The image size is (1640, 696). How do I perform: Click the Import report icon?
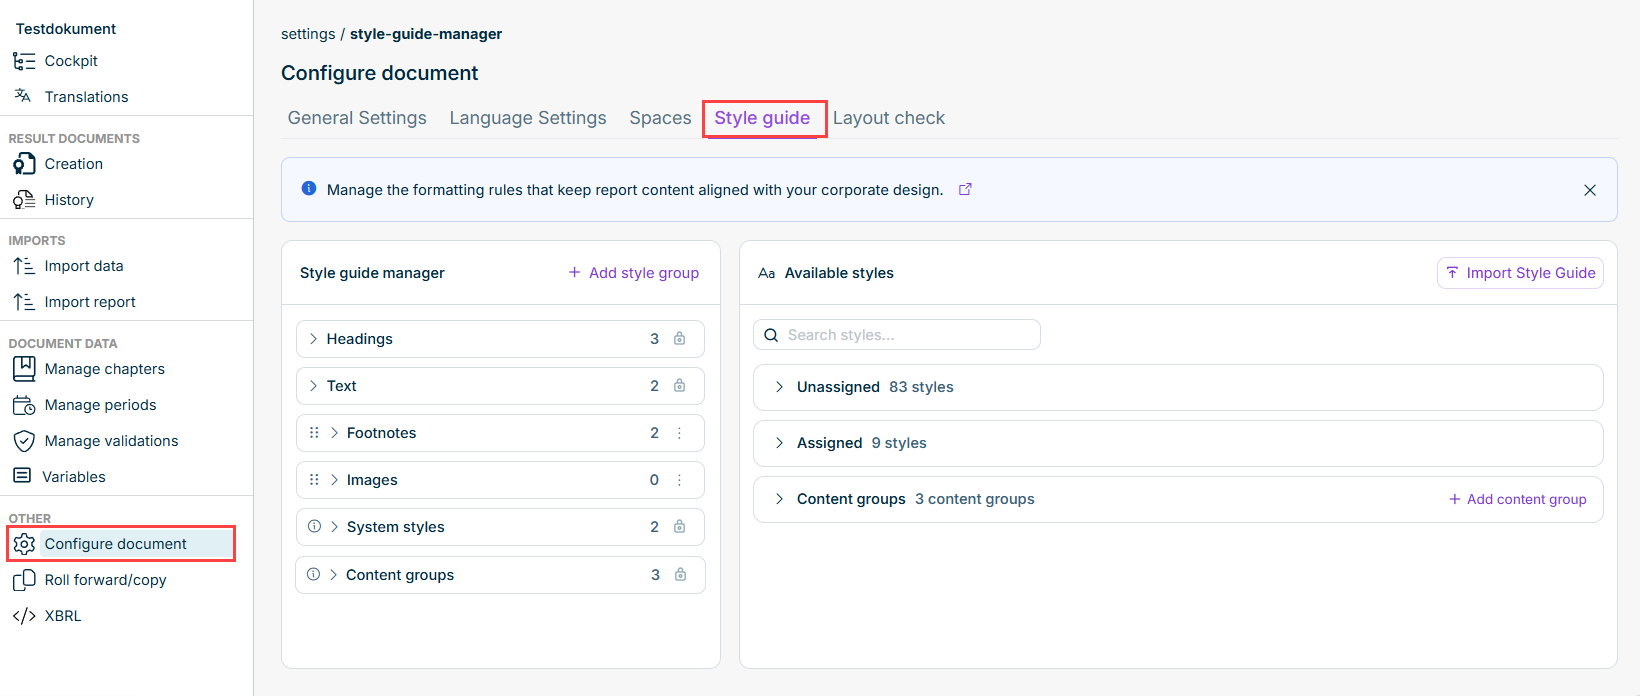[24, 302]
